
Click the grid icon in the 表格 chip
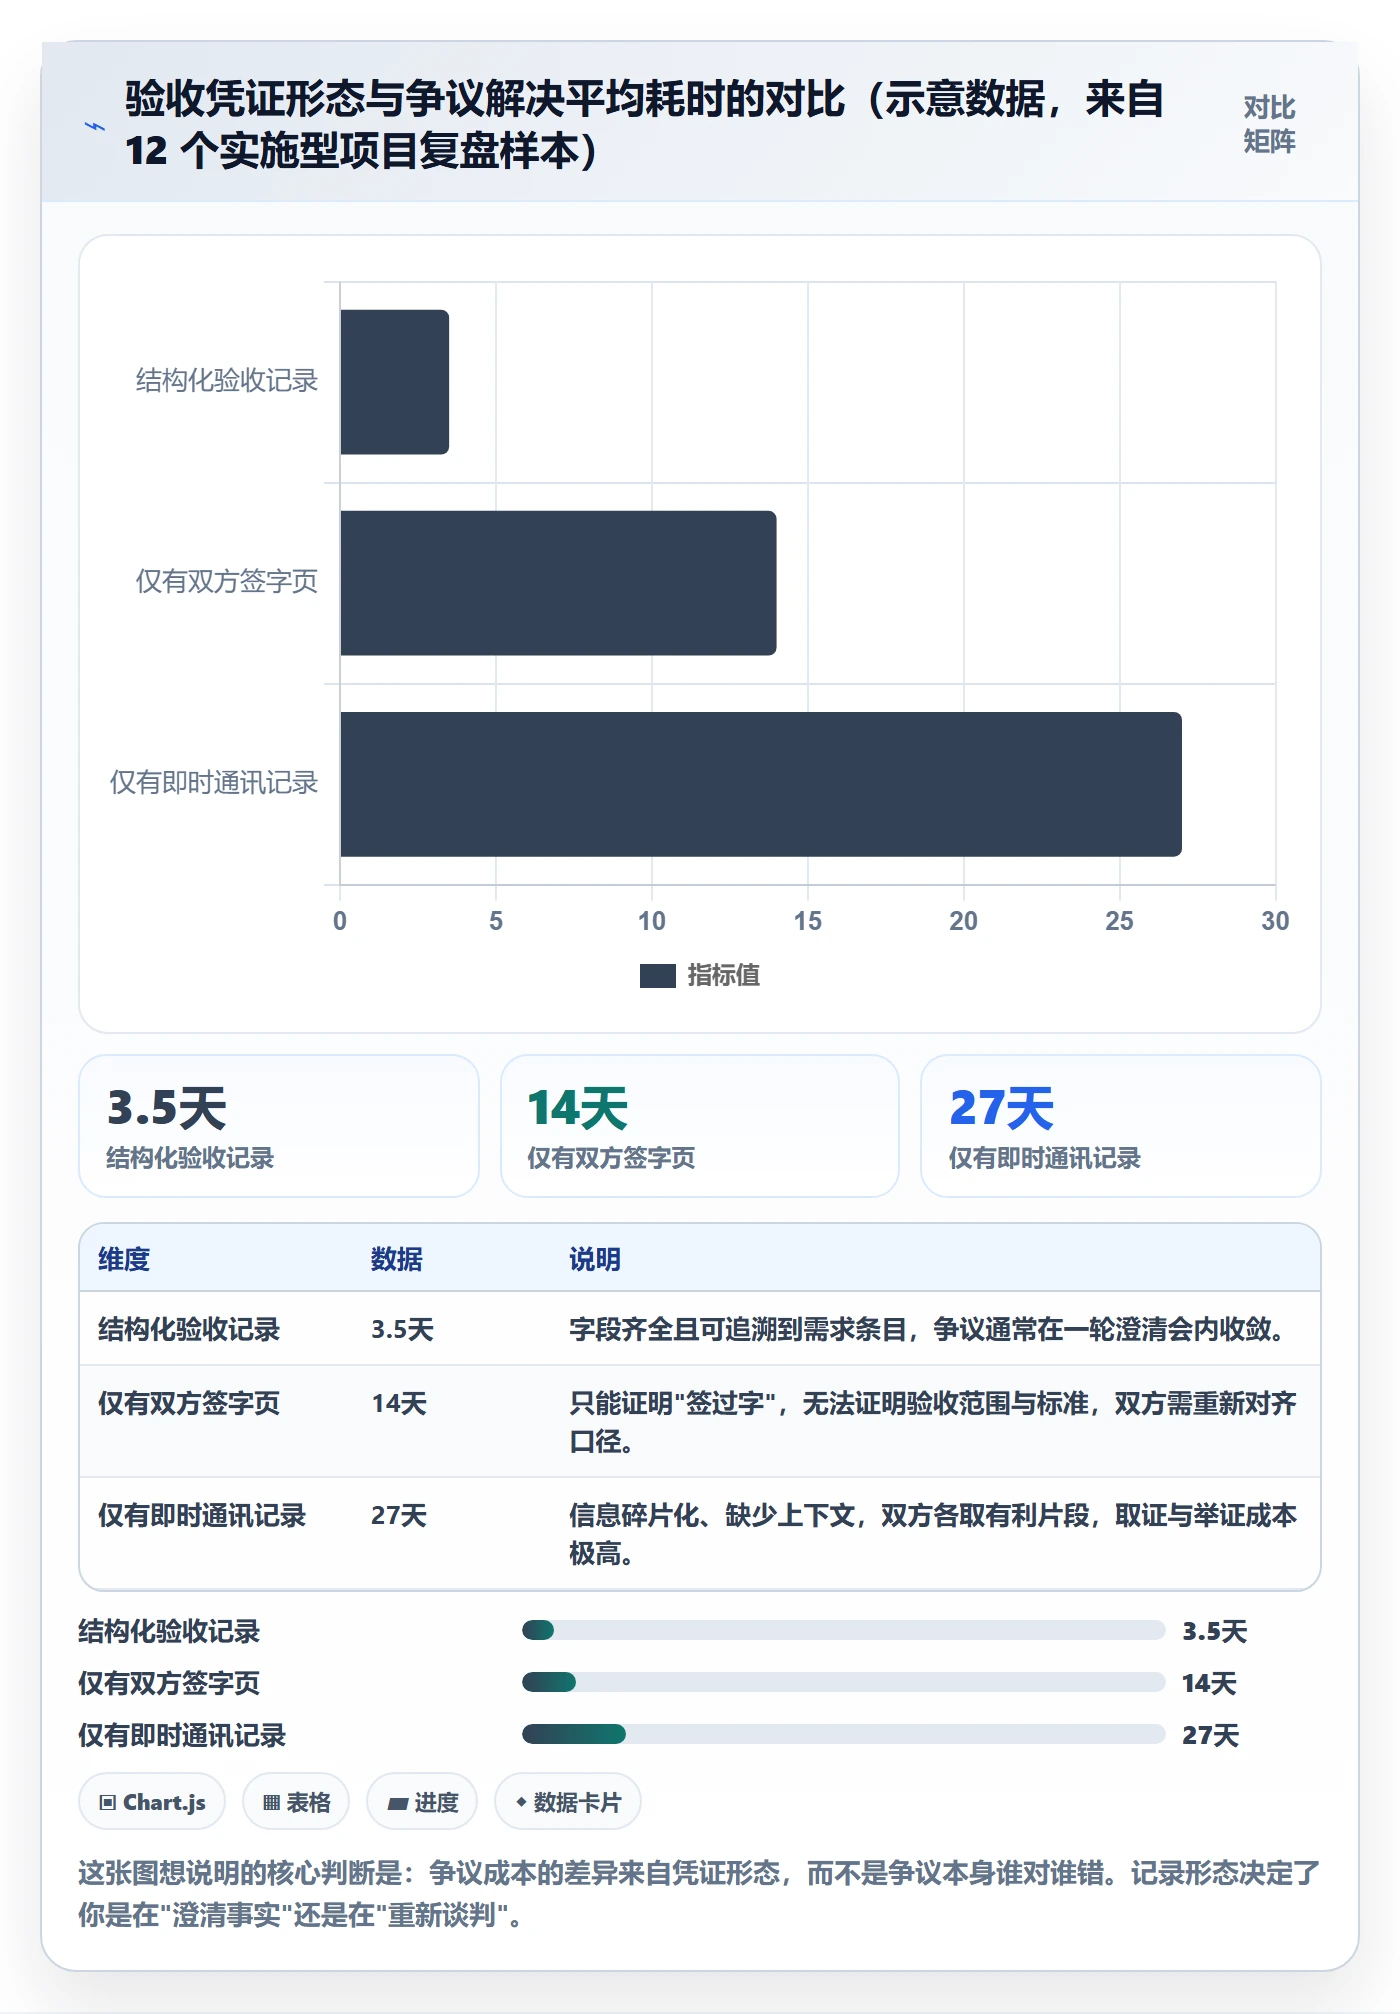coord(271,1803)
